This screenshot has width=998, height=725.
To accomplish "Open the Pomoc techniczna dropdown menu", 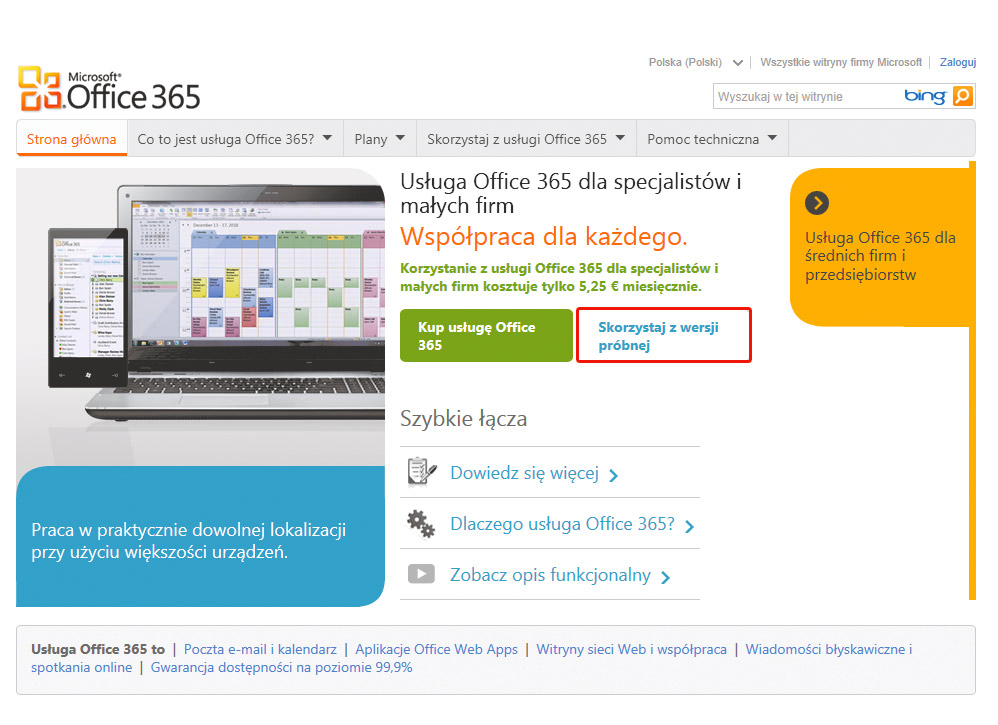I will [712, 139].
